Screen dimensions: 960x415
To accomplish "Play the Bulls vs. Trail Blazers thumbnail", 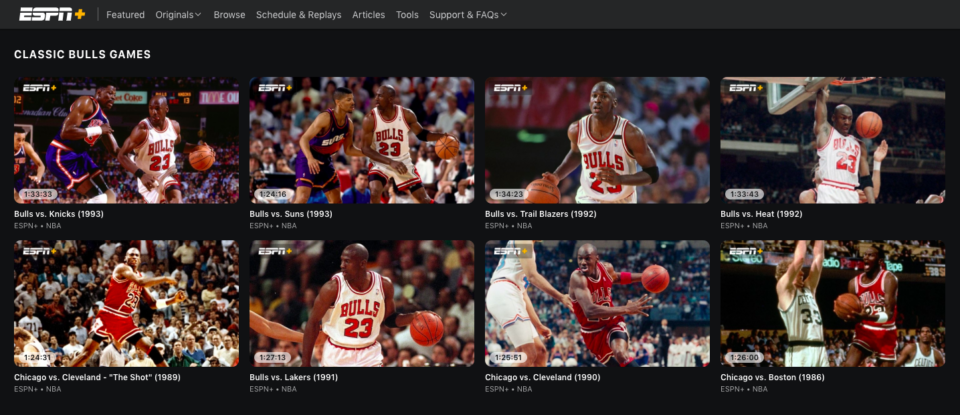I will click(x=598, y=140).
